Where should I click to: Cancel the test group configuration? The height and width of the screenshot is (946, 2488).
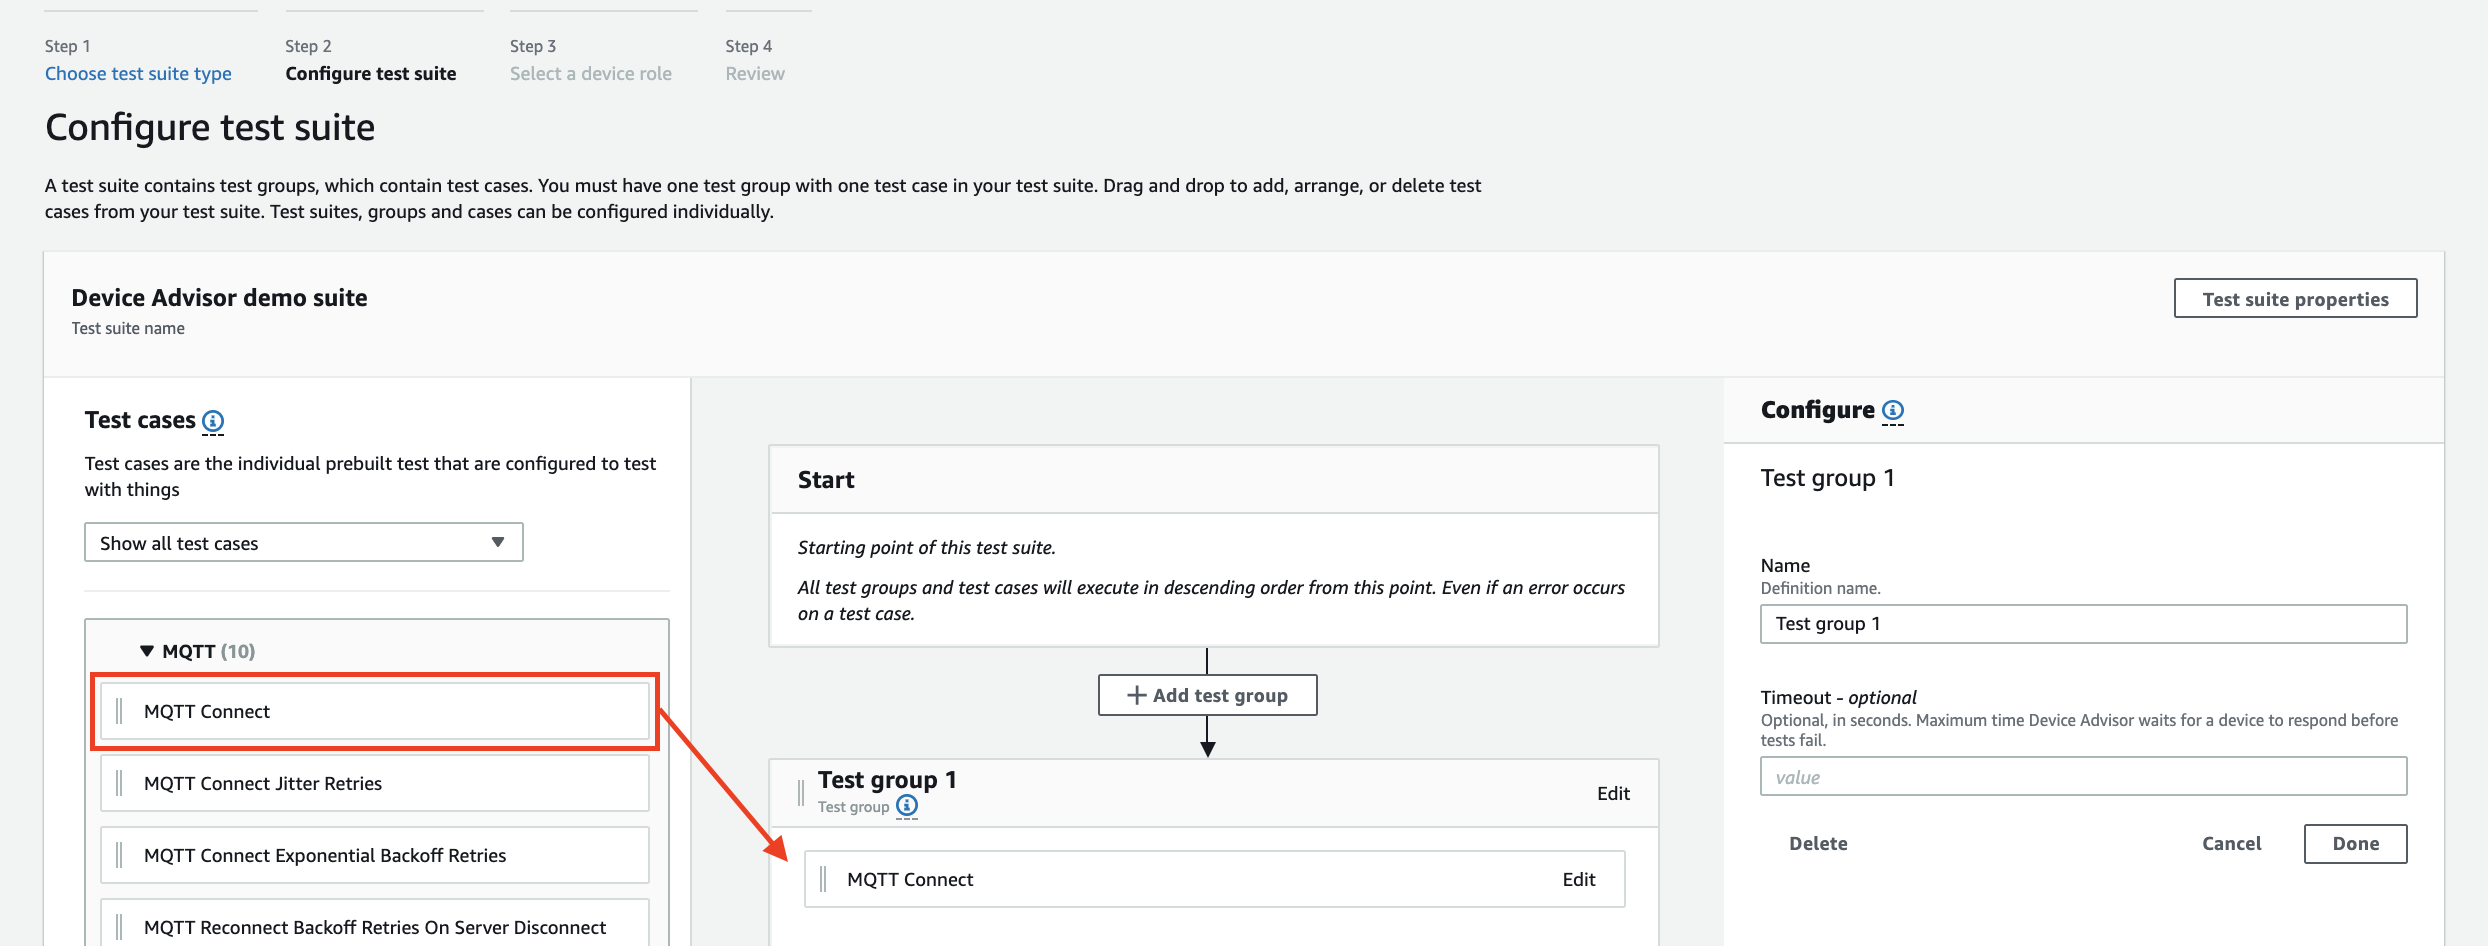point(2230,843)
